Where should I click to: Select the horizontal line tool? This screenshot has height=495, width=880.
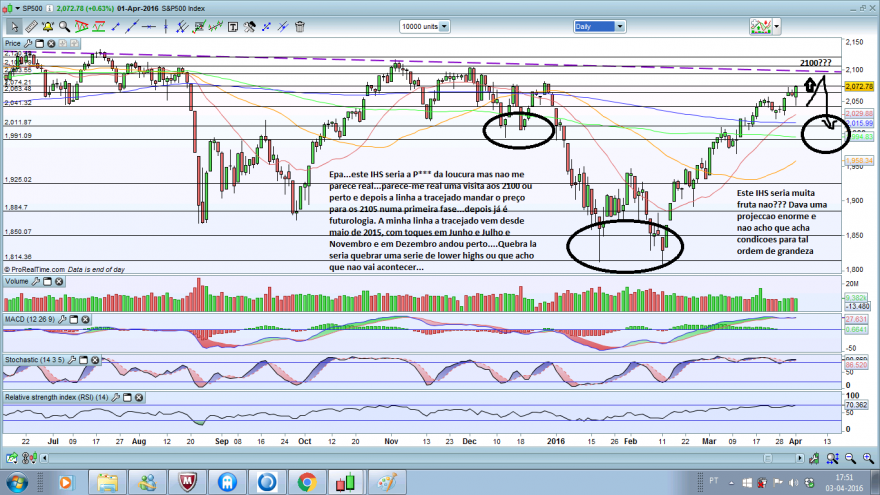[149, 26]
